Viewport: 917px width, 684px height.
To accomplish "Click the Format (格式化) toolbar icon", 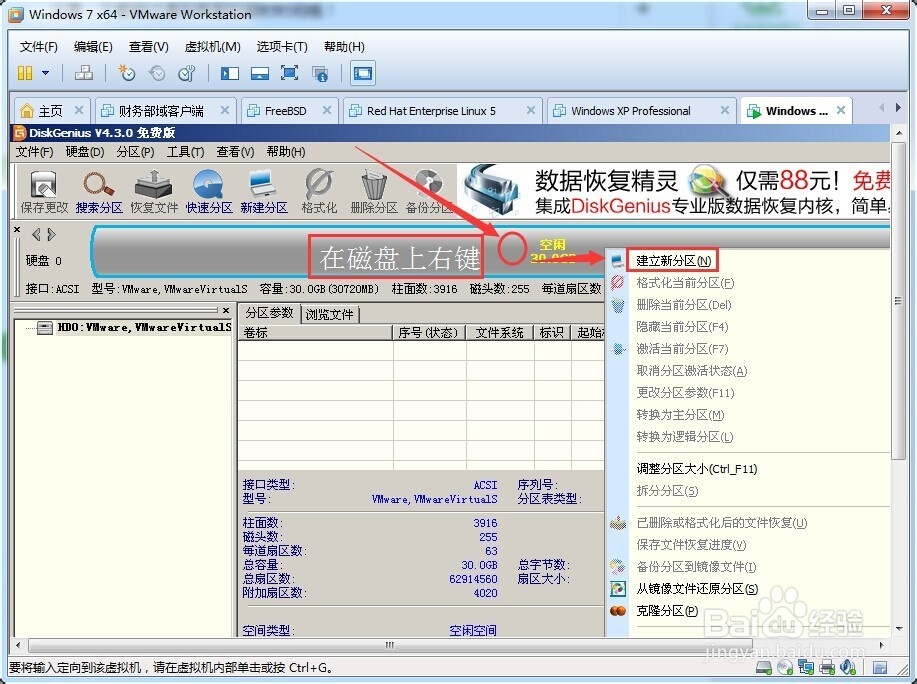I will click(319, 191).
